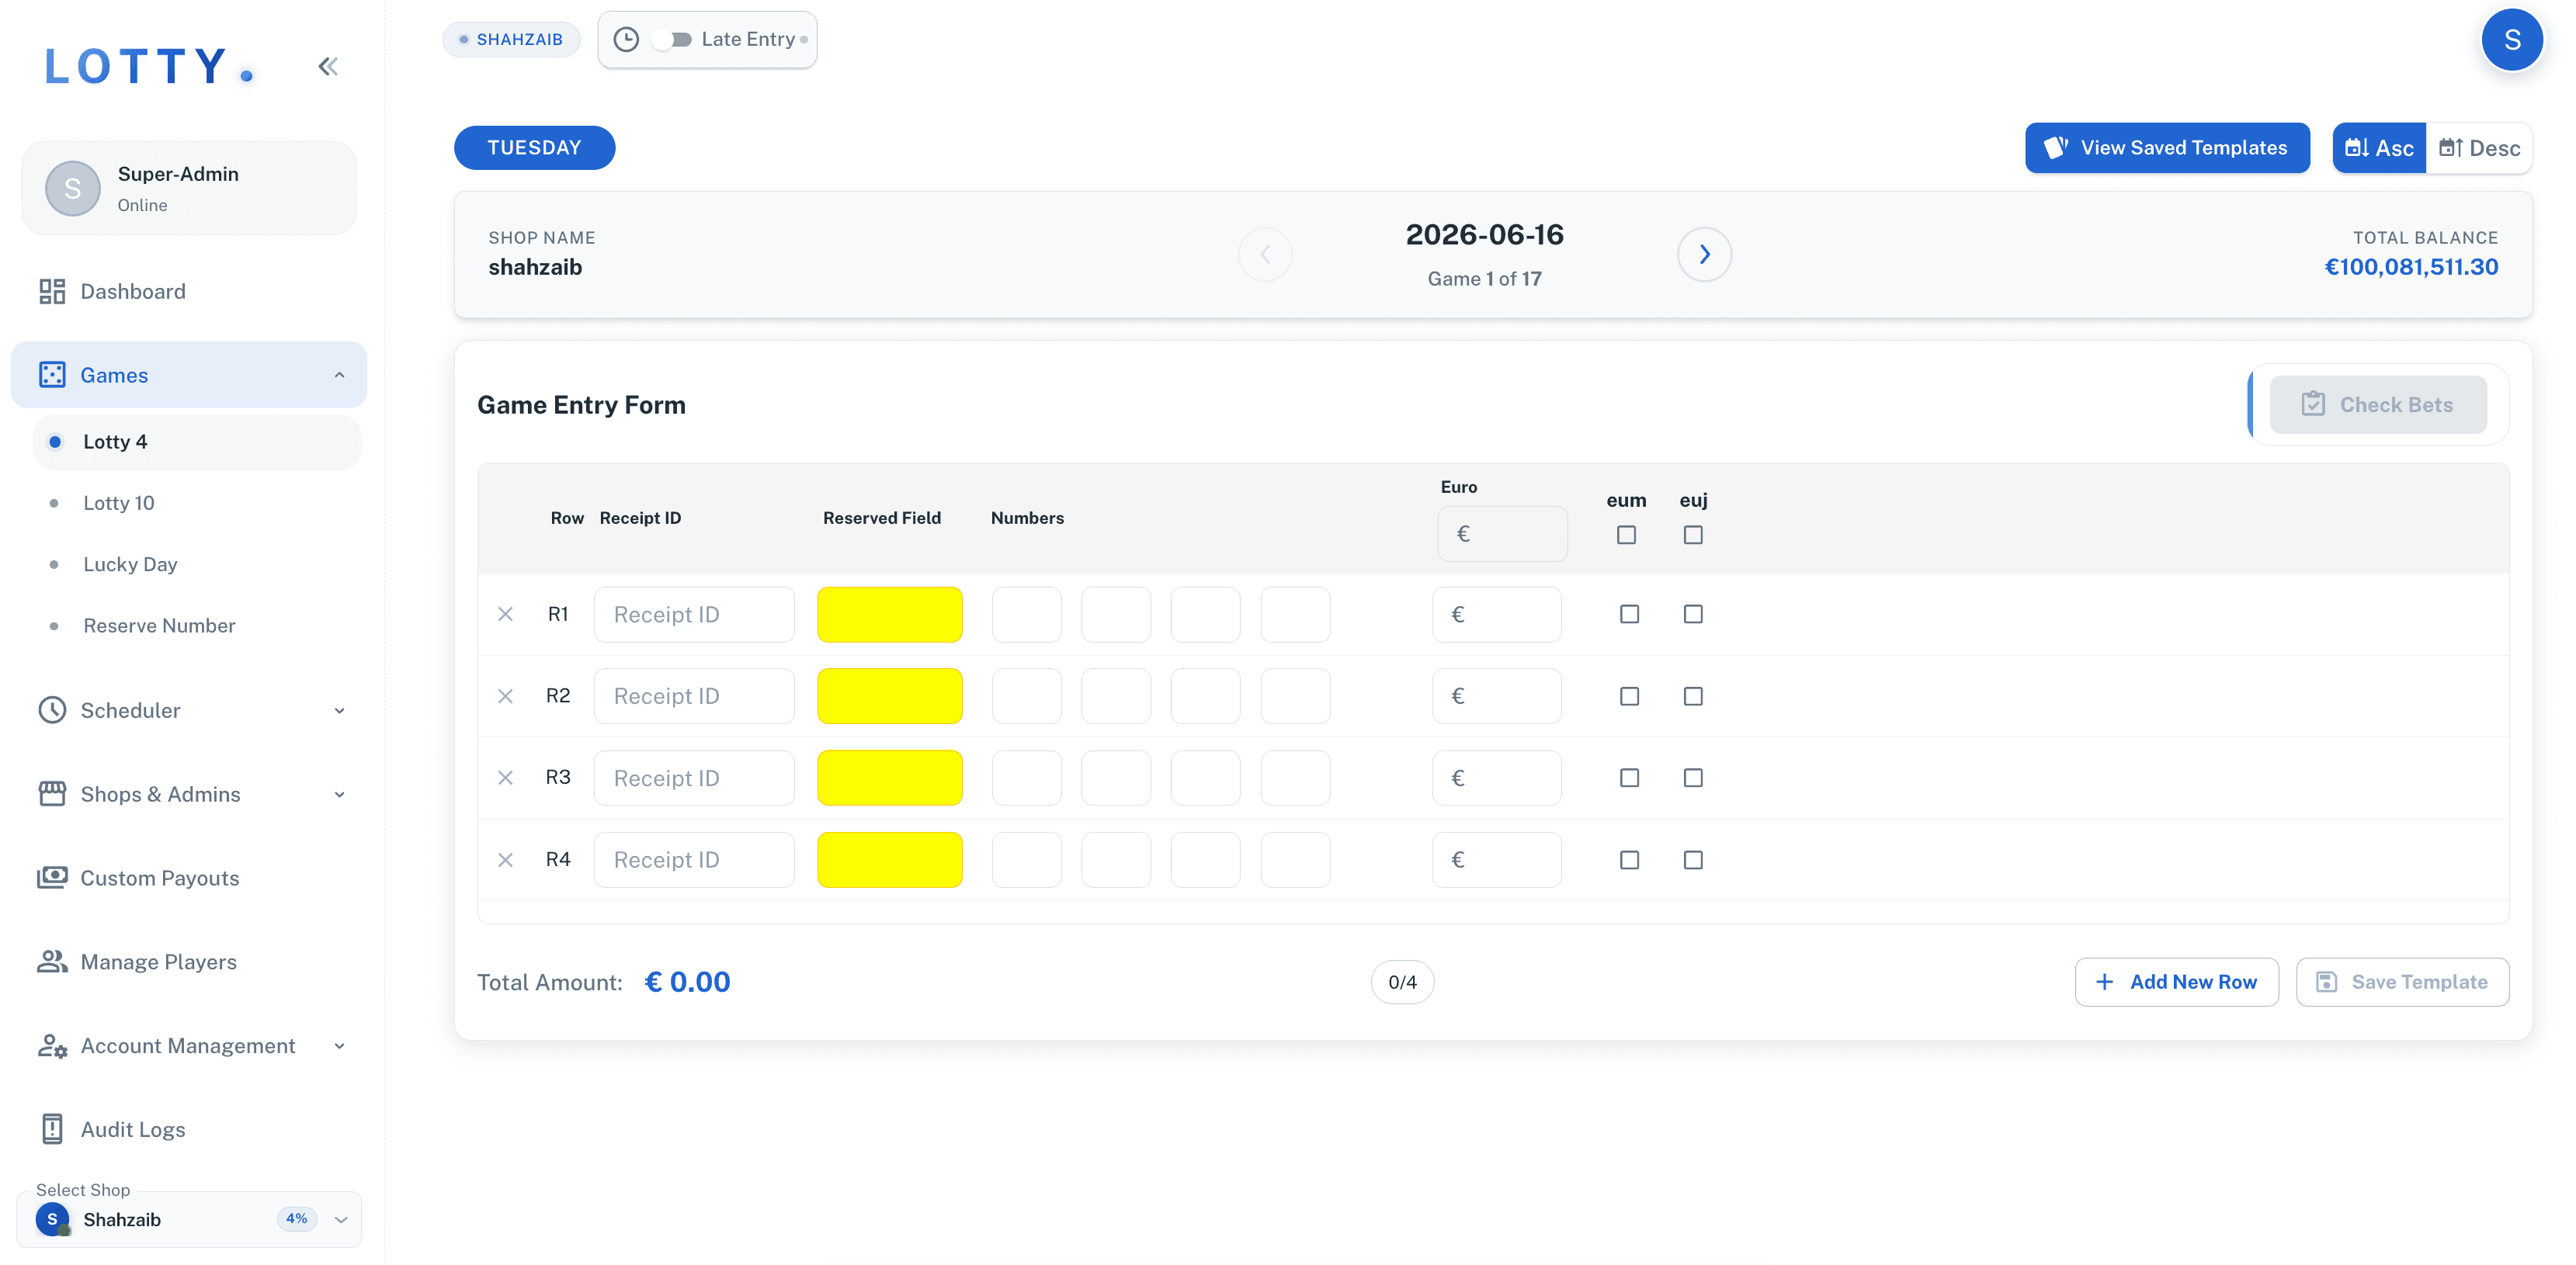This screenshot has height=1265, width=2576.
Task: Remove row R4 with the X icon
Action: pos(506,860)
